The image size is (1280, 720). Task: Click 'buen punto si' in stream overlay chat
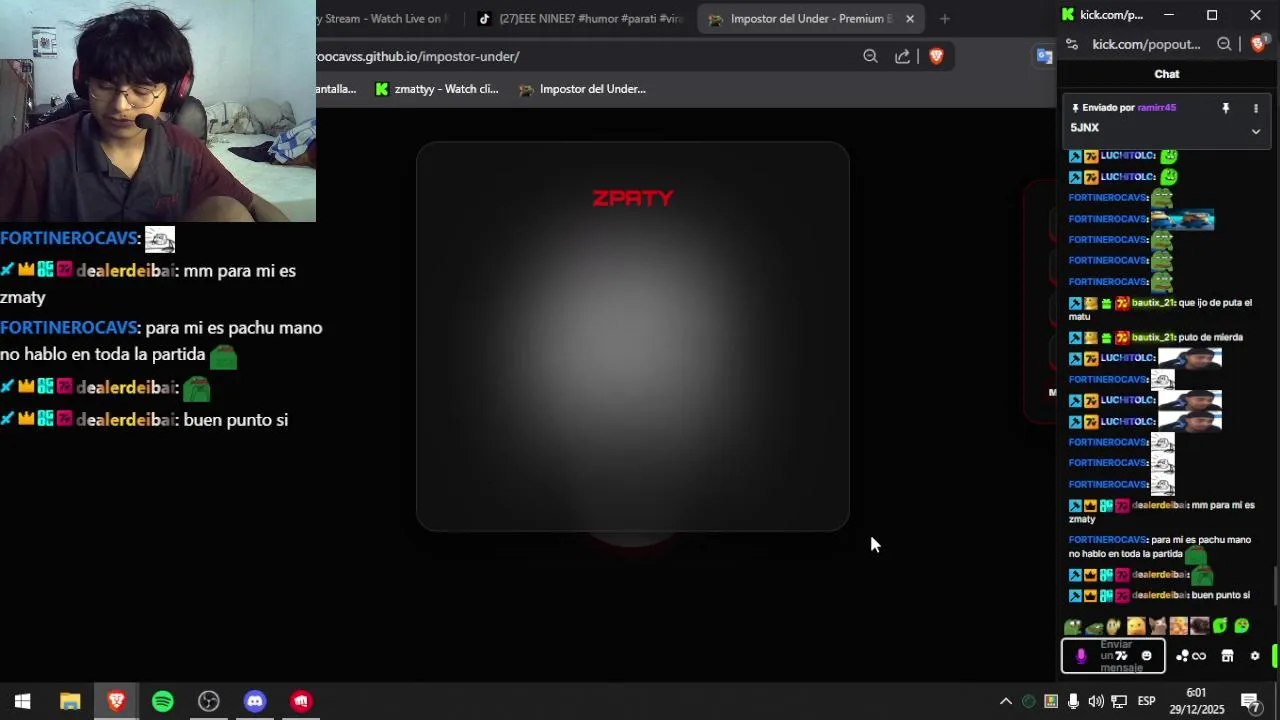[236, 420]
